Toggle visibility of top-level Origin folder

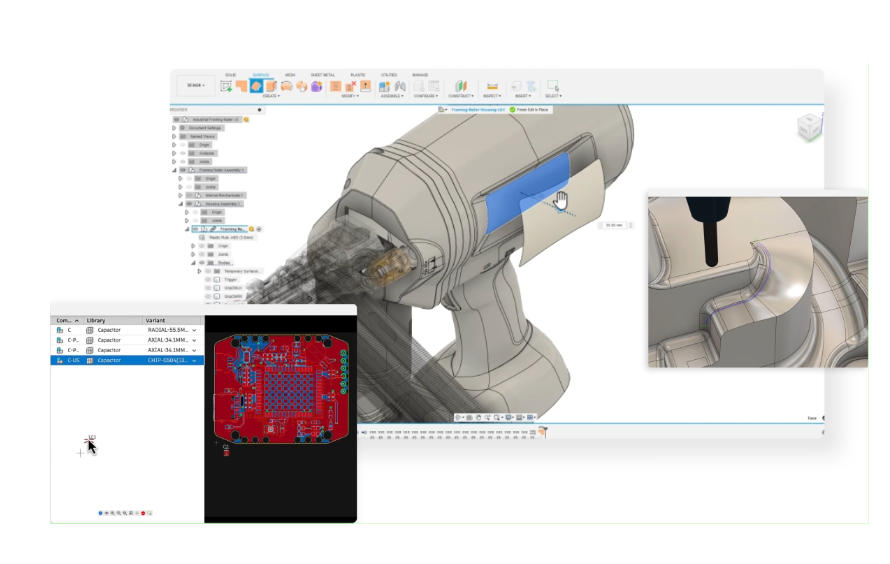pyautogui.click(x=183, y=144)
